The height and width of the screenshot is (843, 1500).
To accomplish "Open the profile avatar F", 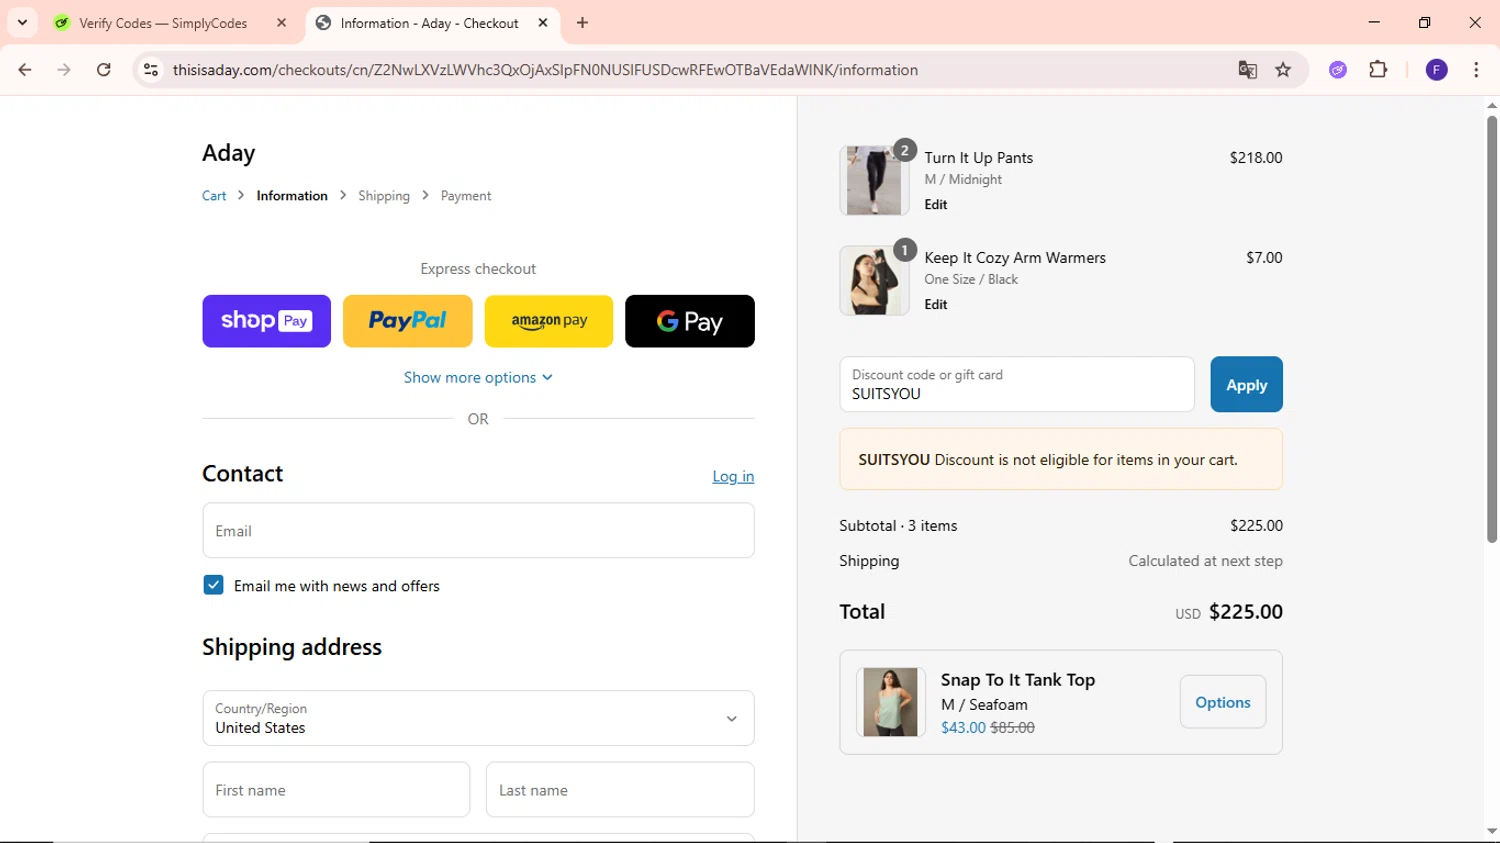I will point(1436,70).
